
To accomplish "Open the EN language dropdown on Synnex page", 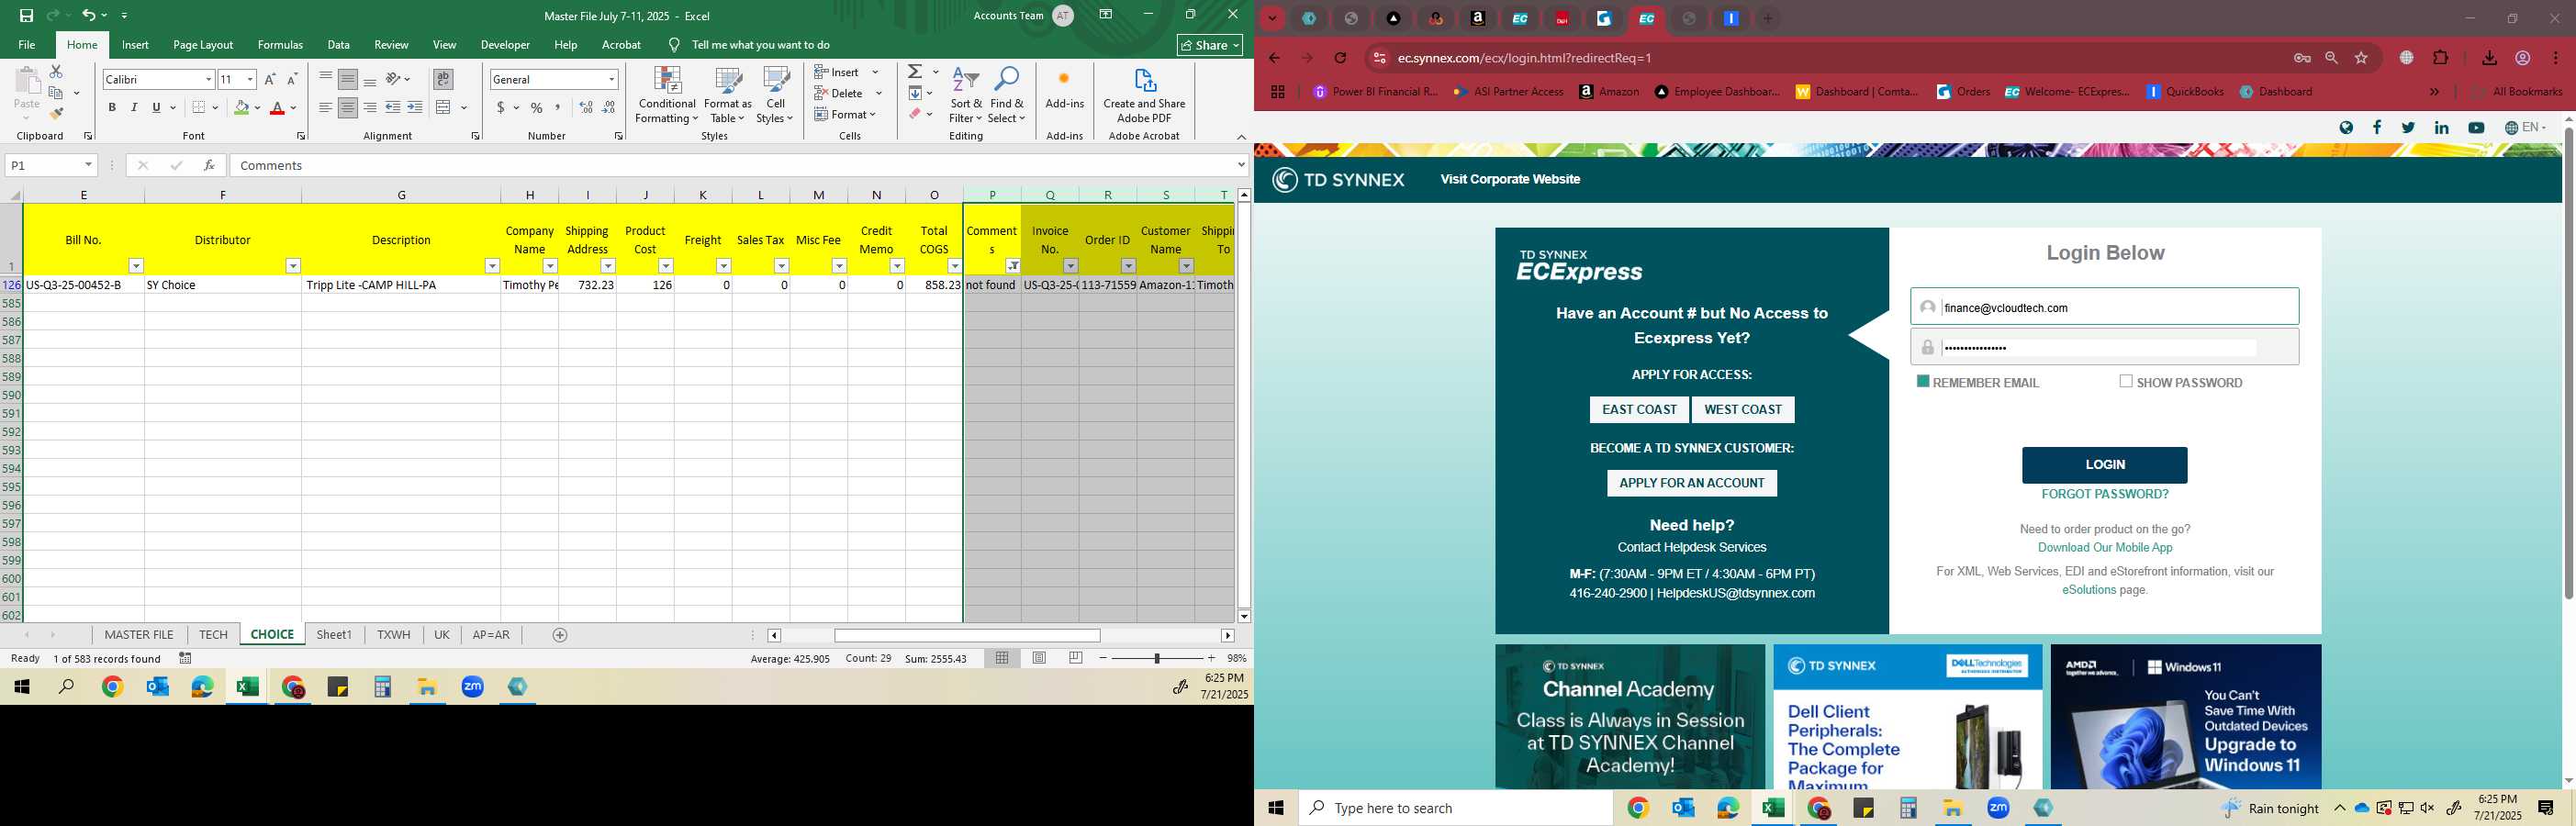I will click(2525, 127).
